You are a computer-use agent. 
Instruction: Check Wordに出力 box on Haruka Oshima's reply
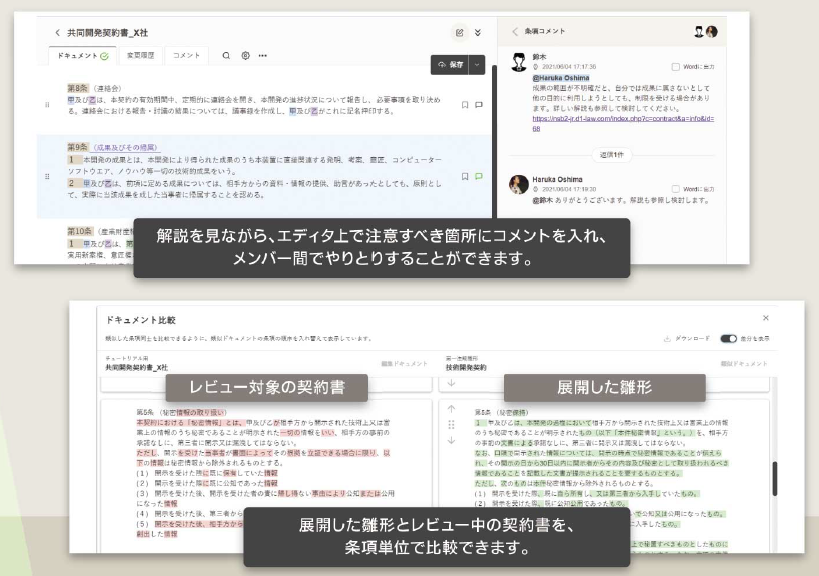(x=676, y=188)
